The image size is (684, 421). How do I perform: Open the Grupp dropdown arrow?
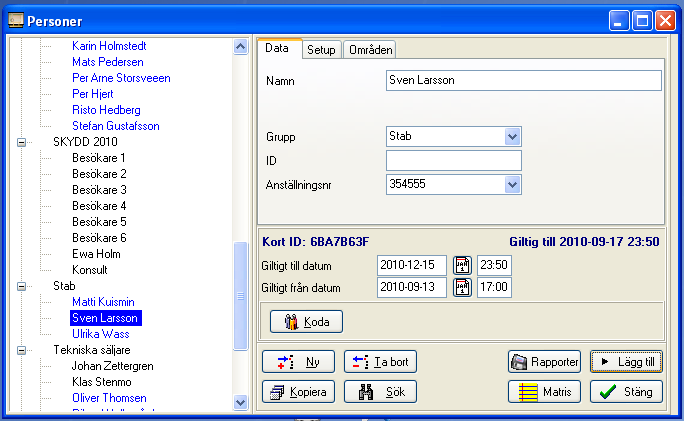[x=512, y=137]
